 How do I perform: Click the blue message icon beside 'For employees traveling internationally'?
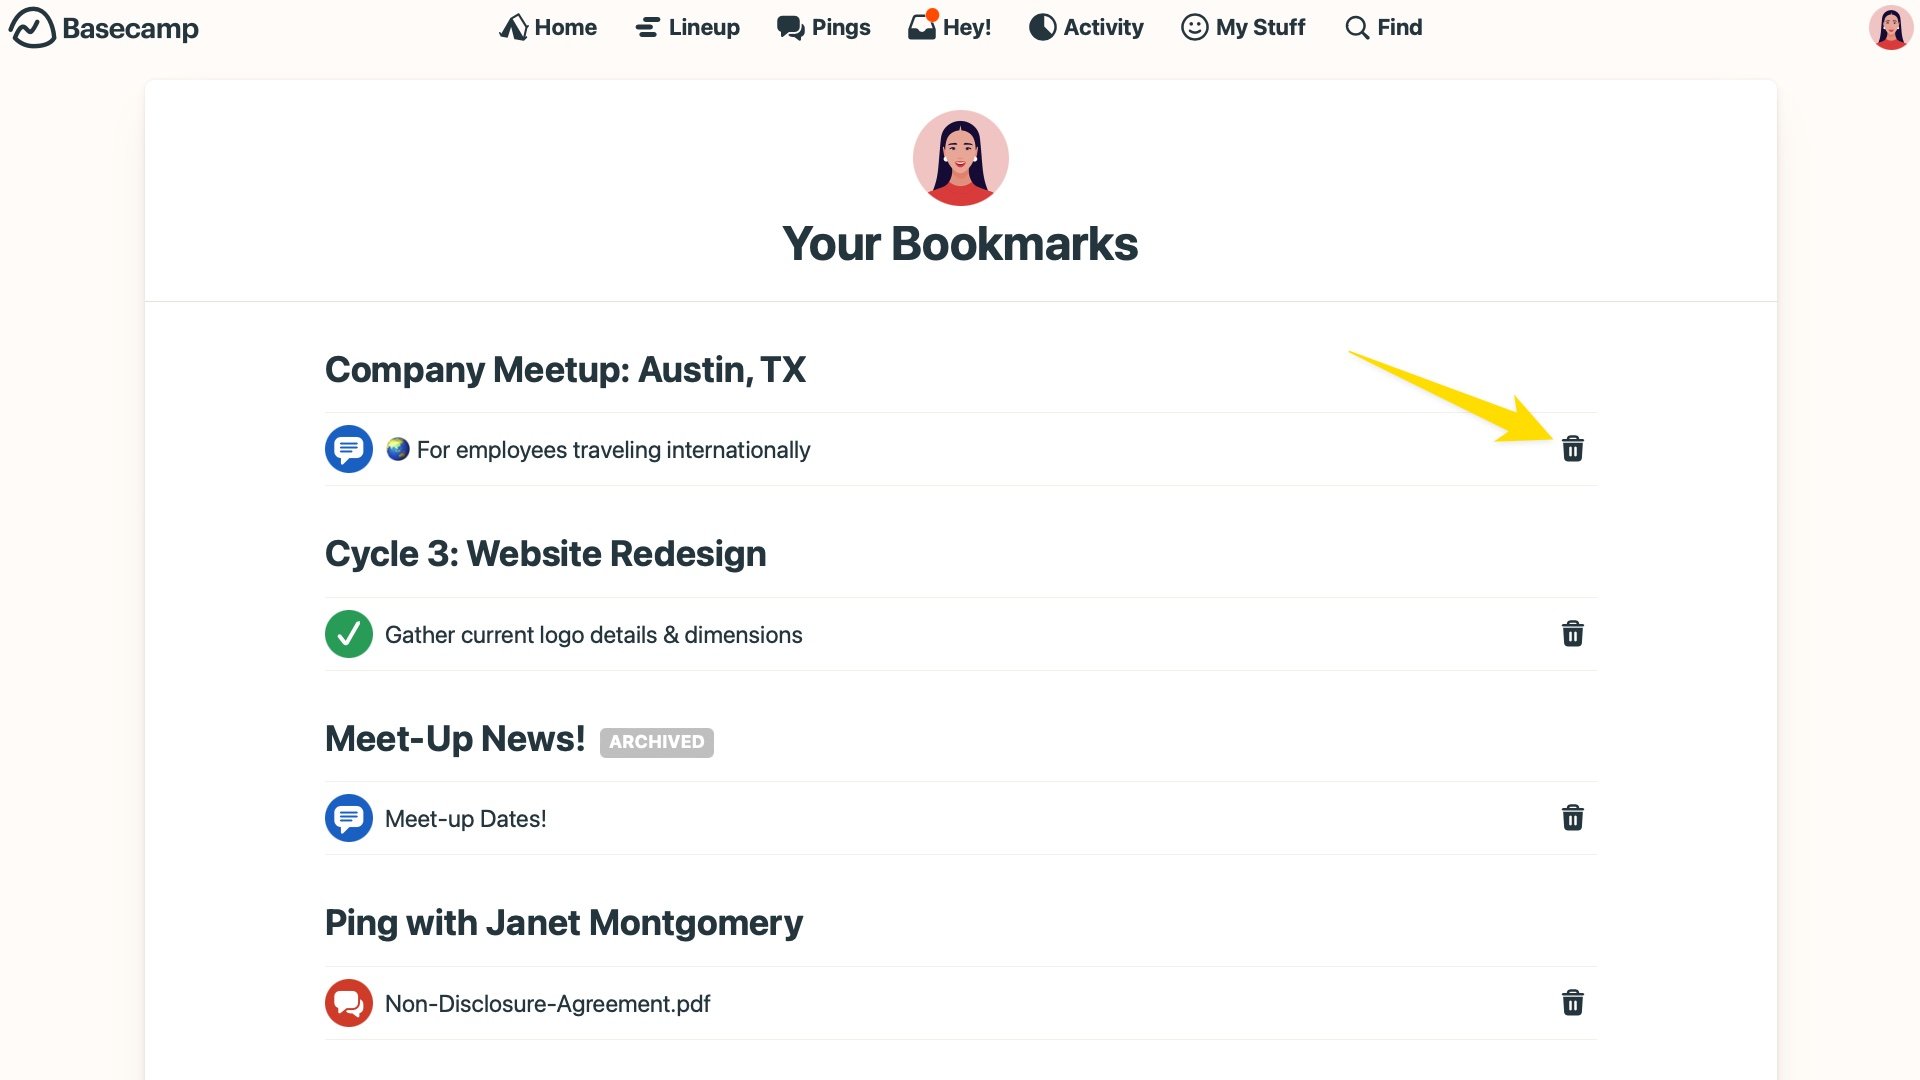349,450
